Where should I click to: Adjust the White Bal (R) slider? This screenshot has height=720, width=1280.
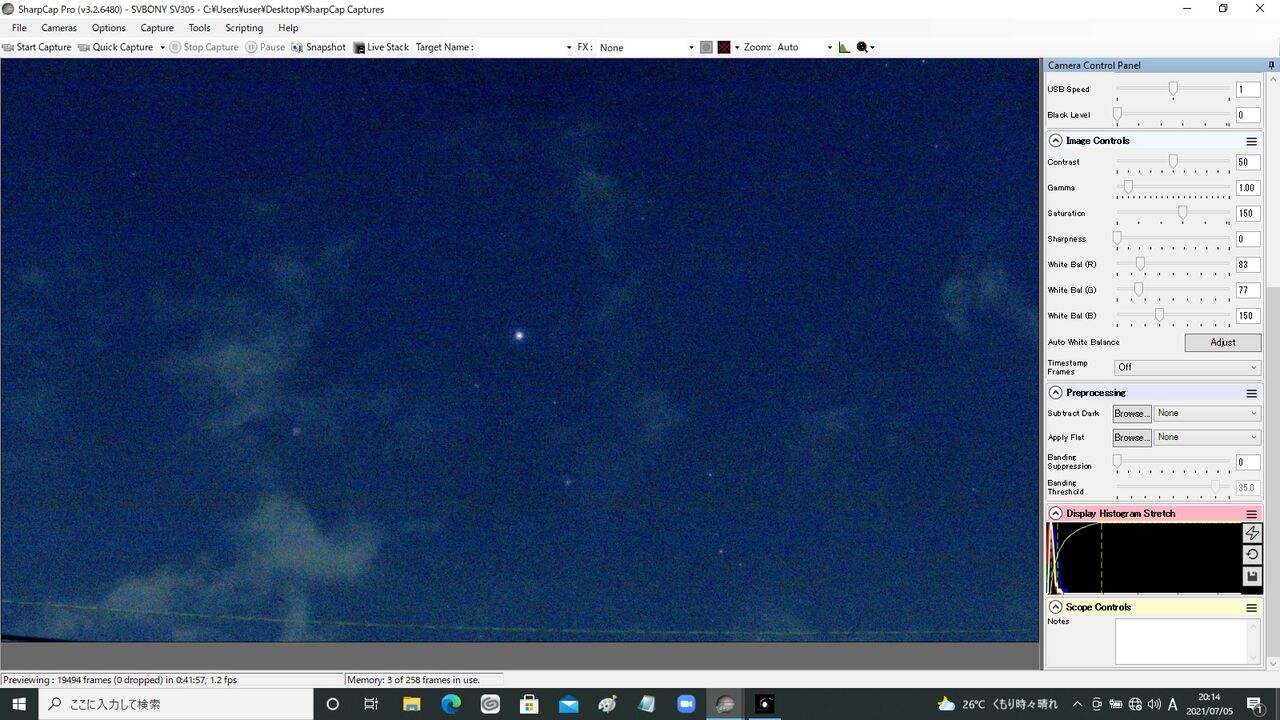click(1173, 264)
